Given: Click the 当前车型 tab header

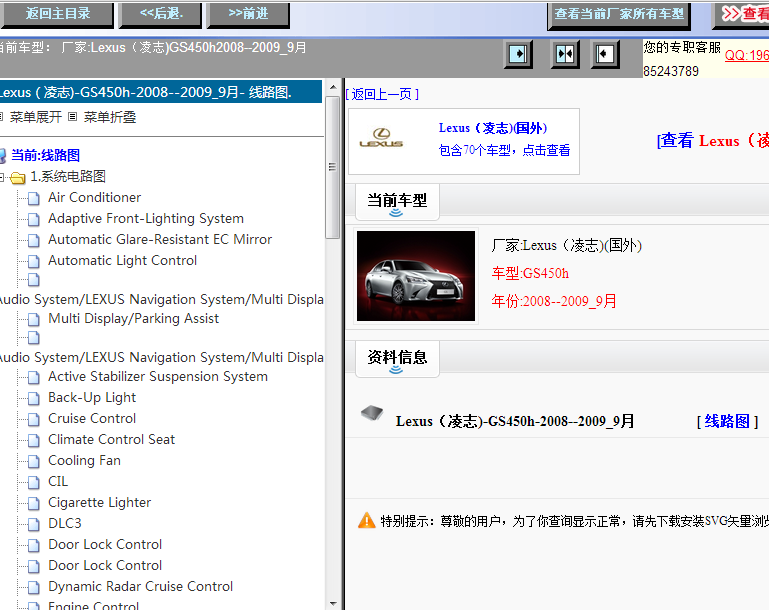Looking at the screenshot, I should (397, 202).
